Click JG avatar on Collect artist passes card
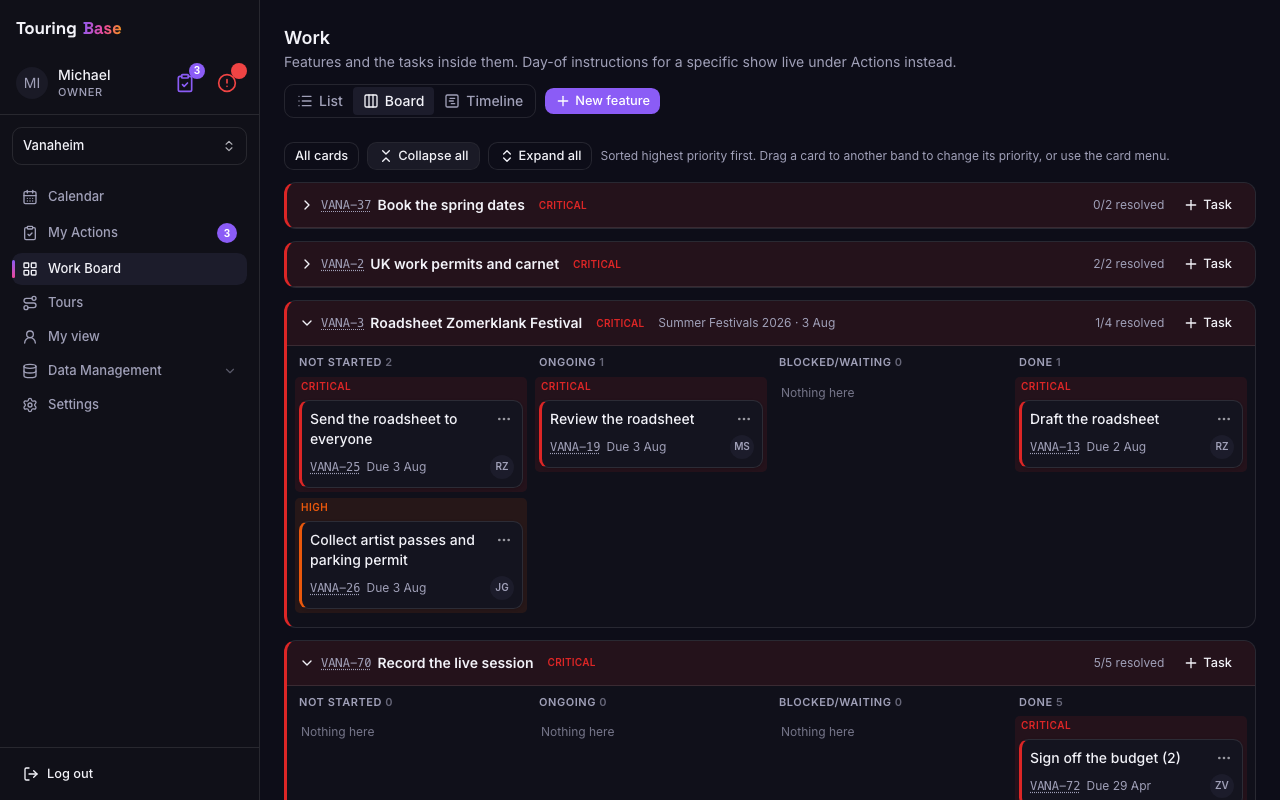Viewport: 1280px width, 800px height. [x=502, y=587]
